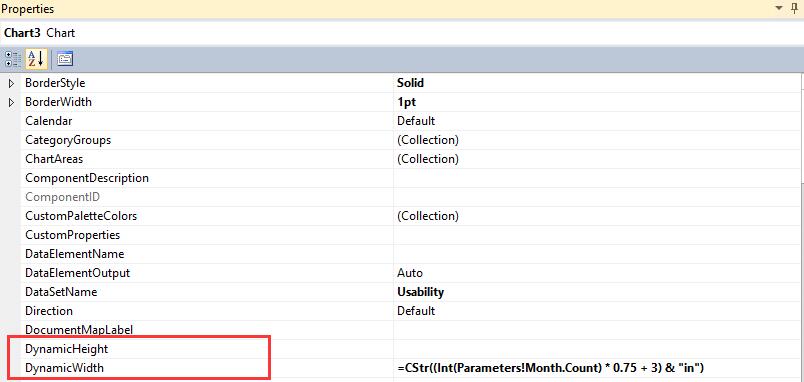Select the DynamicHeight property
The image size is (804, 382).
(67, 349)
